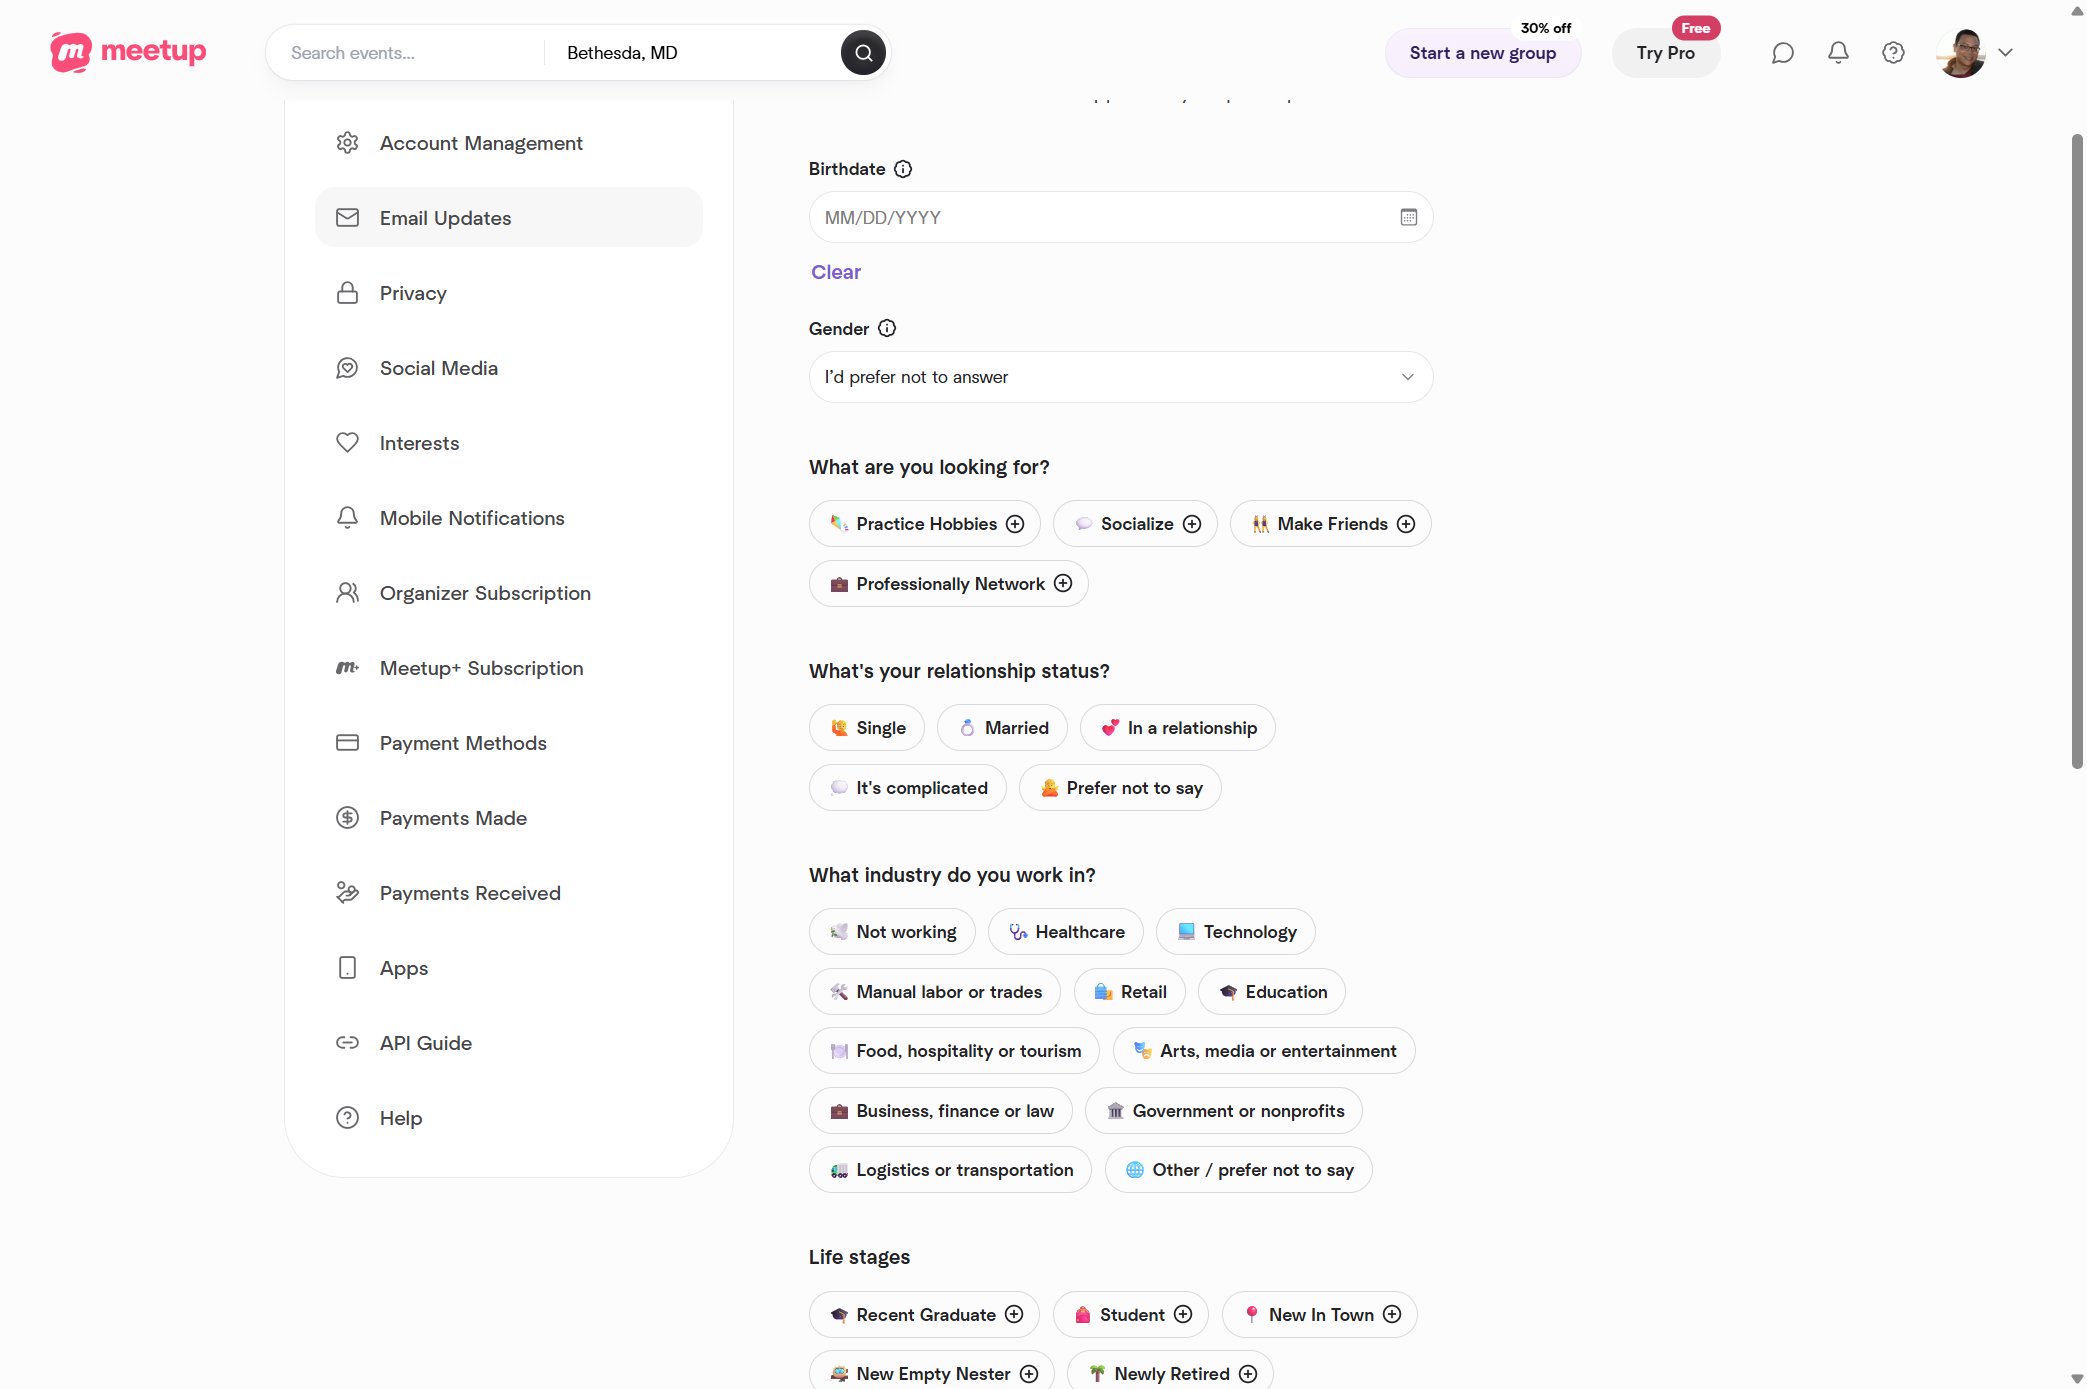Screen dimensions: 2087x1389
Task: Click the Gender info icon
Action: point(887,328)
